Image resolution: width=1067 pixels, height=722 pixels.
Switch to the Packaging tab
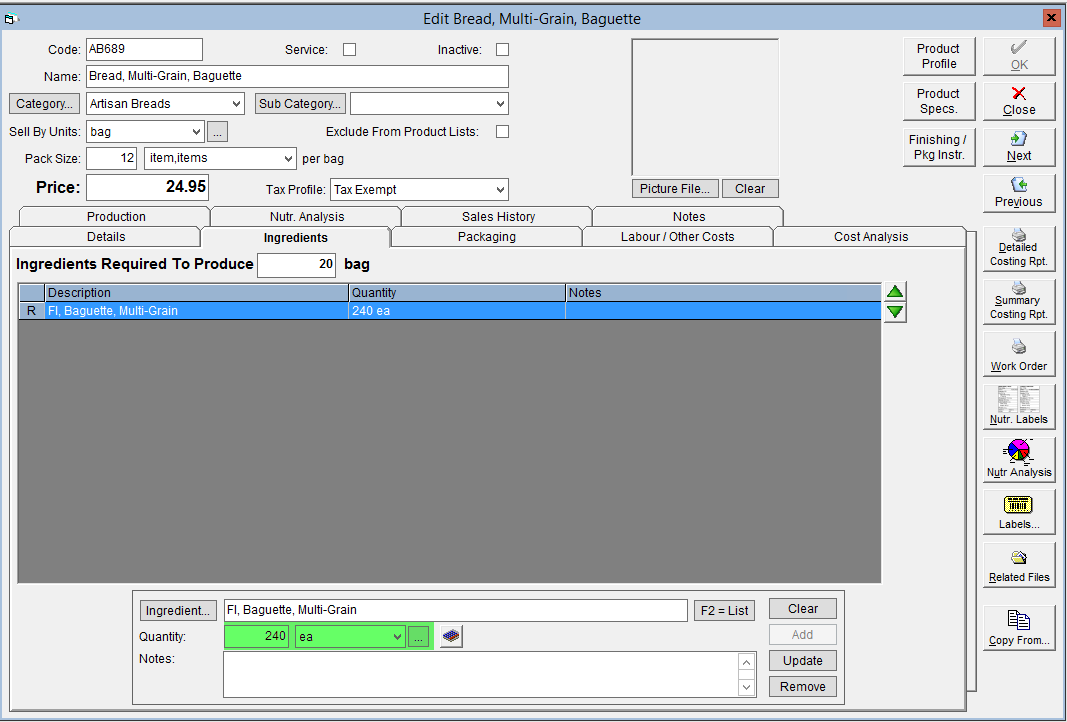click(487, 237)
